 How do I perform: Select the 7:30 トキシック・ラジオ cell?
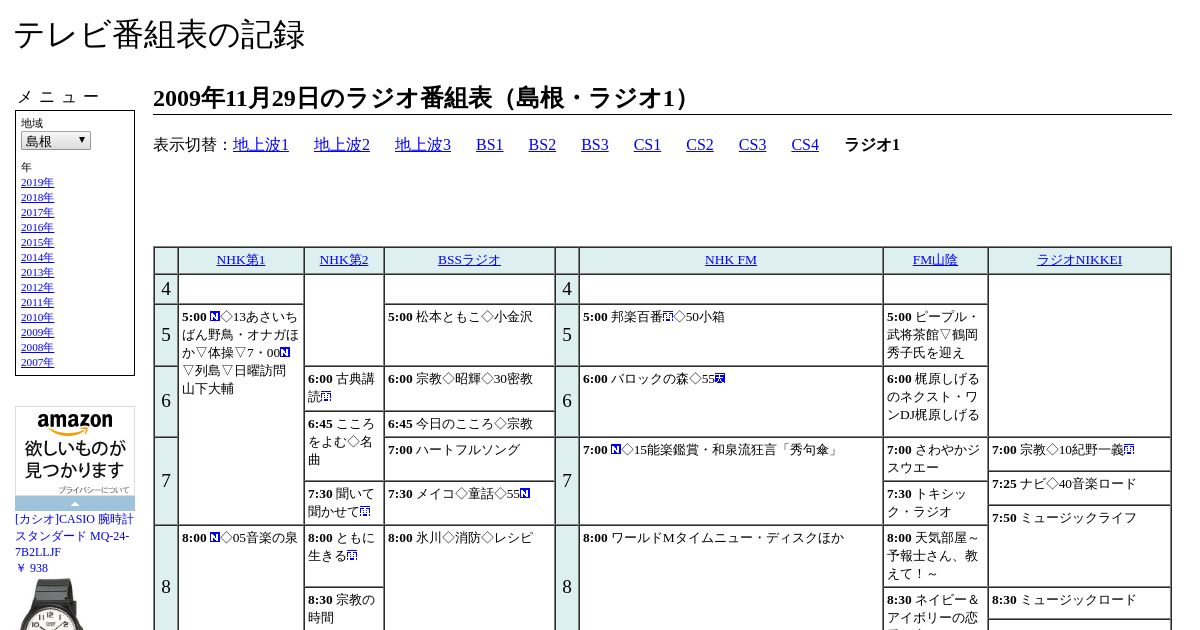[x=935, y=503]
